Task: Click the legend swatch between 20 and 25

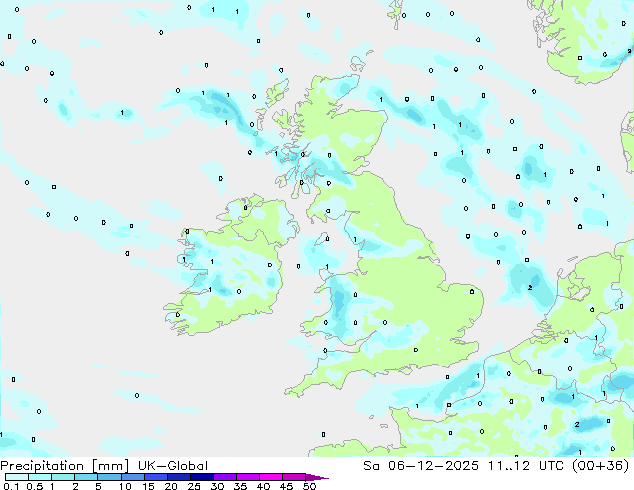Action: pyautogui.click(x=179, y=477)
